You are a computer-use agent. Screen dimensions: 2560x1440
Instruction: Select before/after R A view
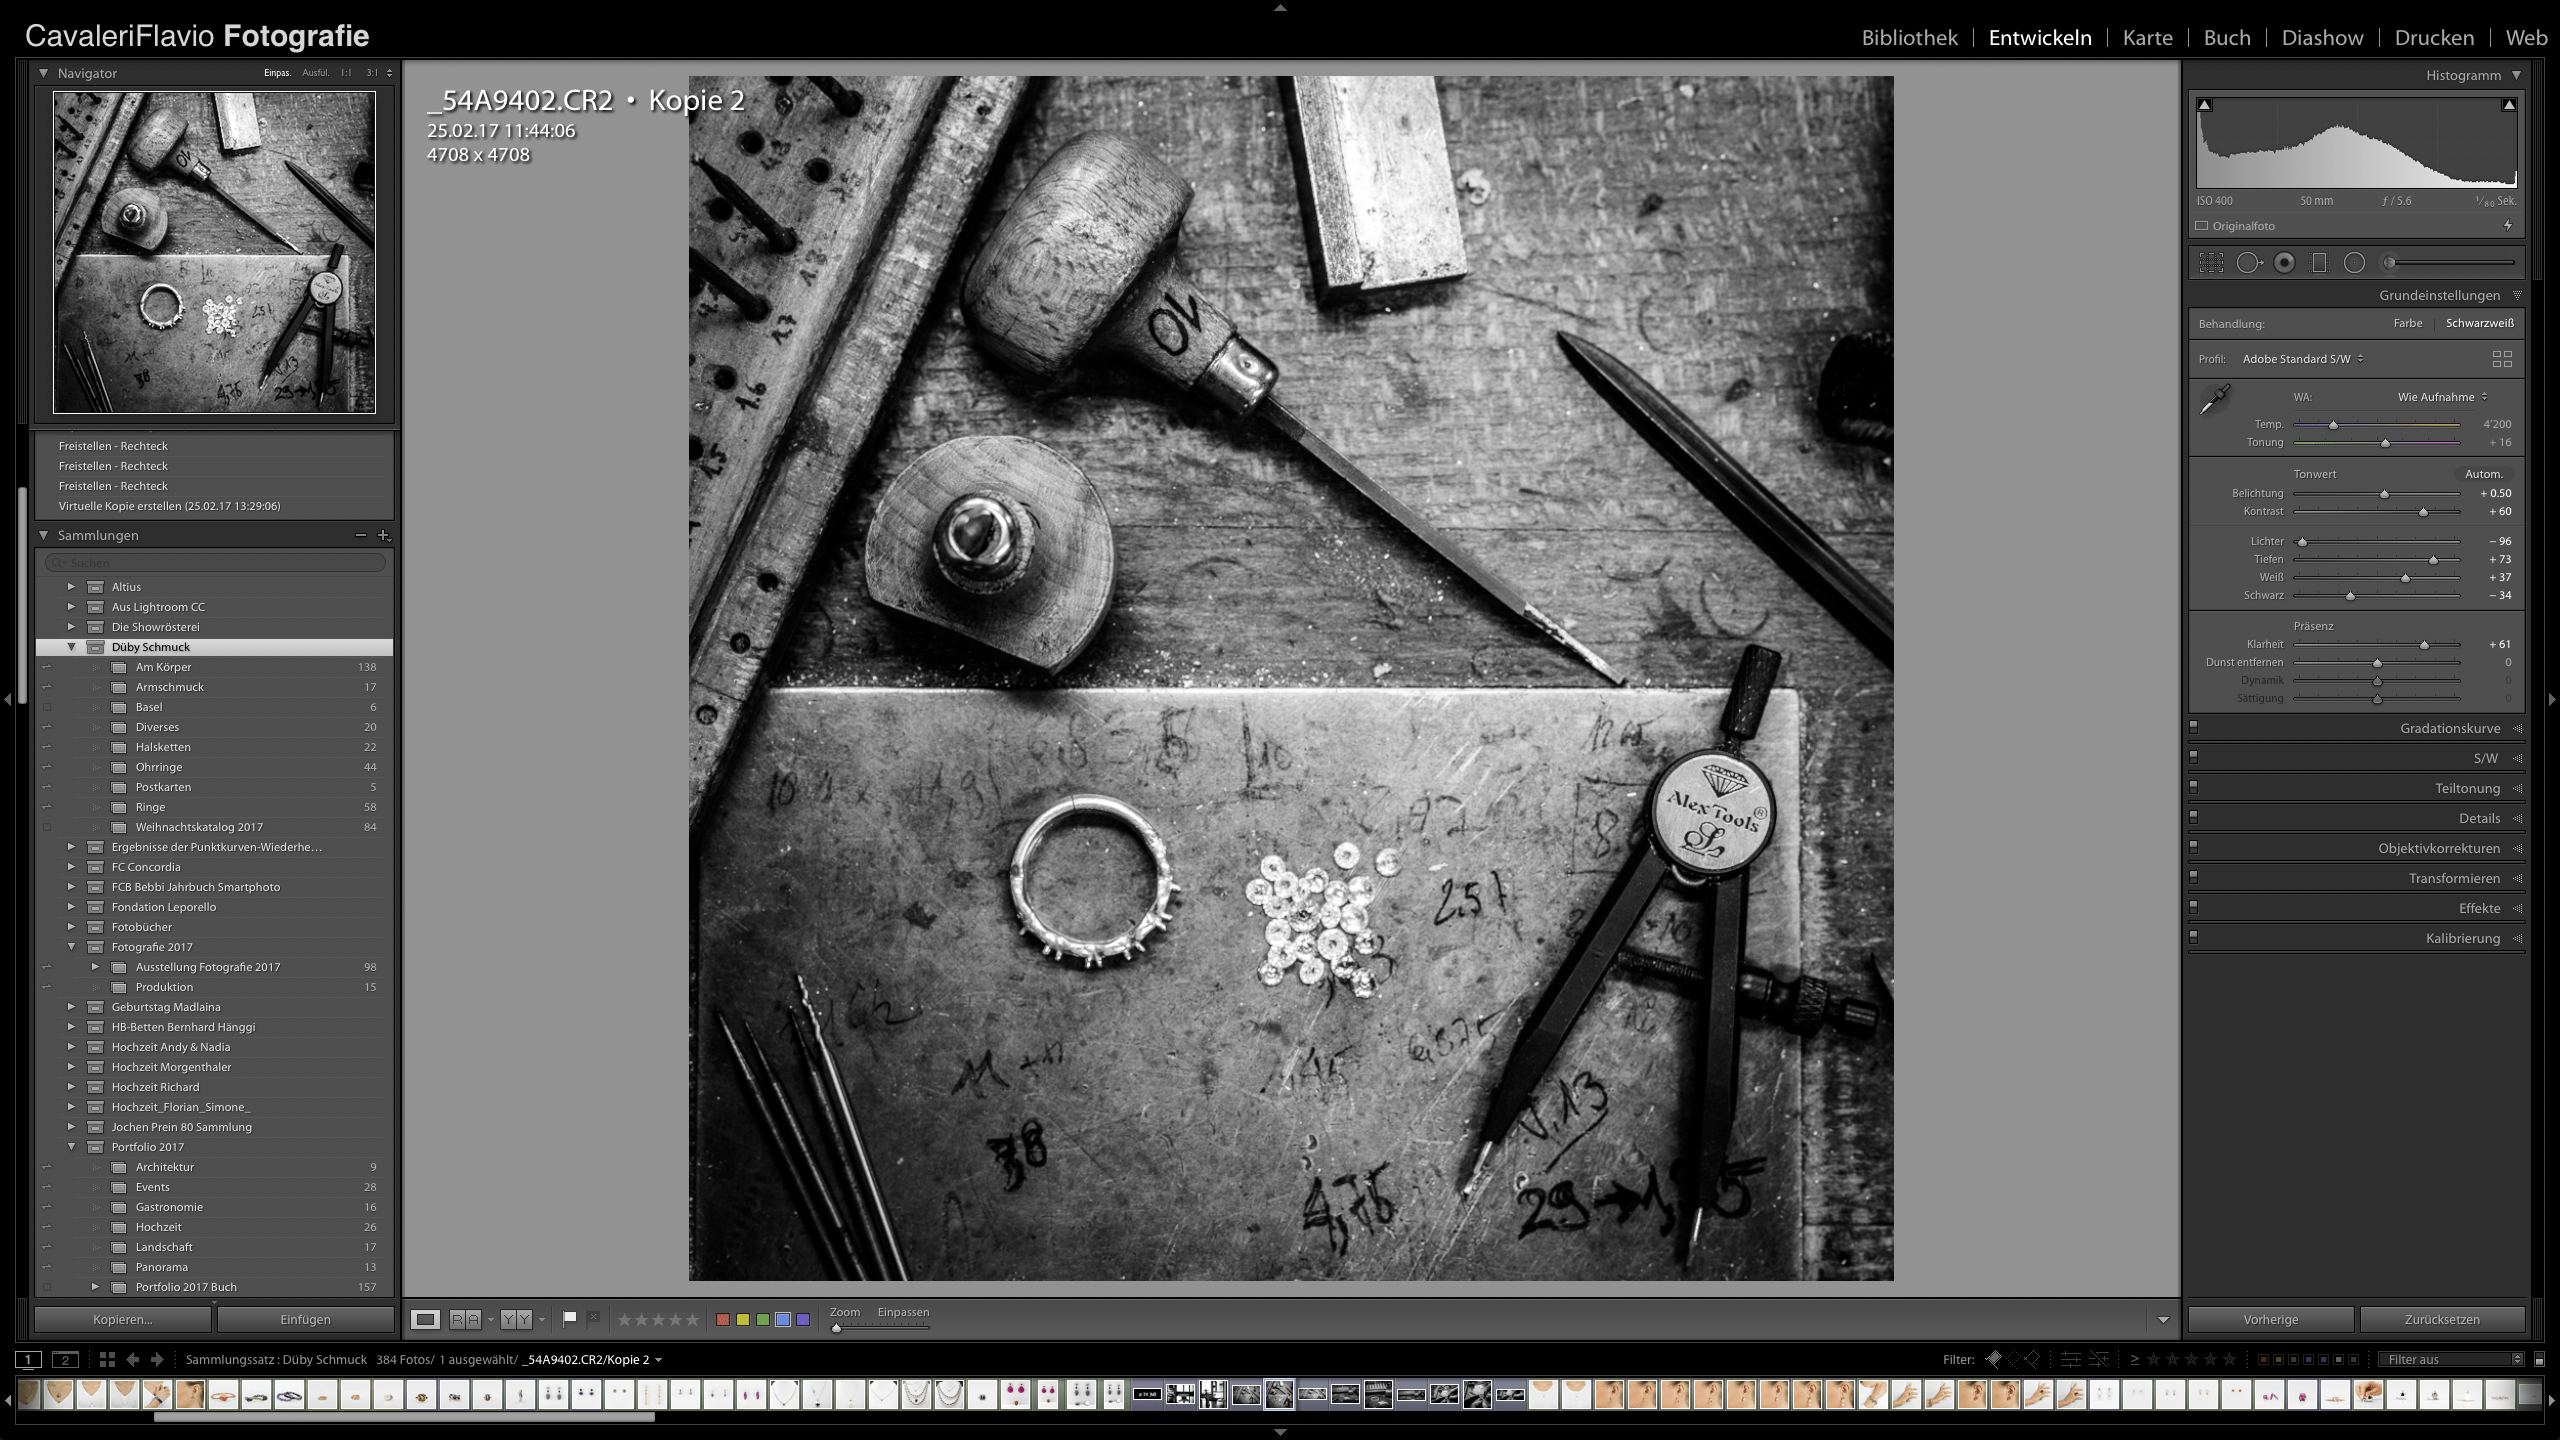click(465, 1320)
